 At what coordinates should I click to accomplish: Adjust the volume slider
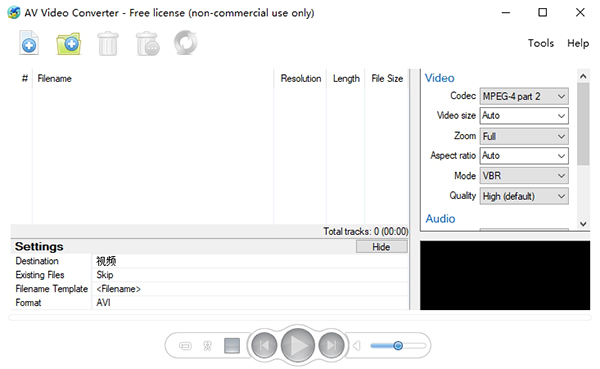(398, 346)
